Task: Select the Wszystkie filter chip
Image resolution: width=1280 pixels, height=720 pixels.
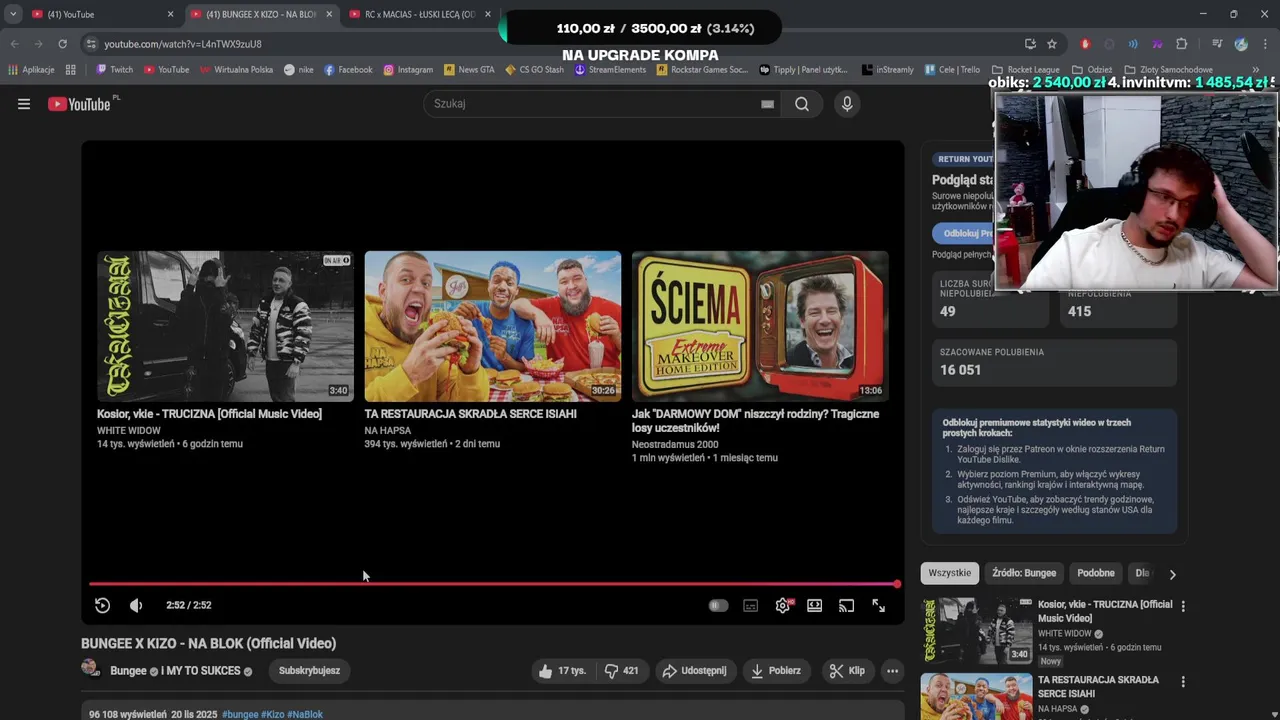Action: pos(949,573)
